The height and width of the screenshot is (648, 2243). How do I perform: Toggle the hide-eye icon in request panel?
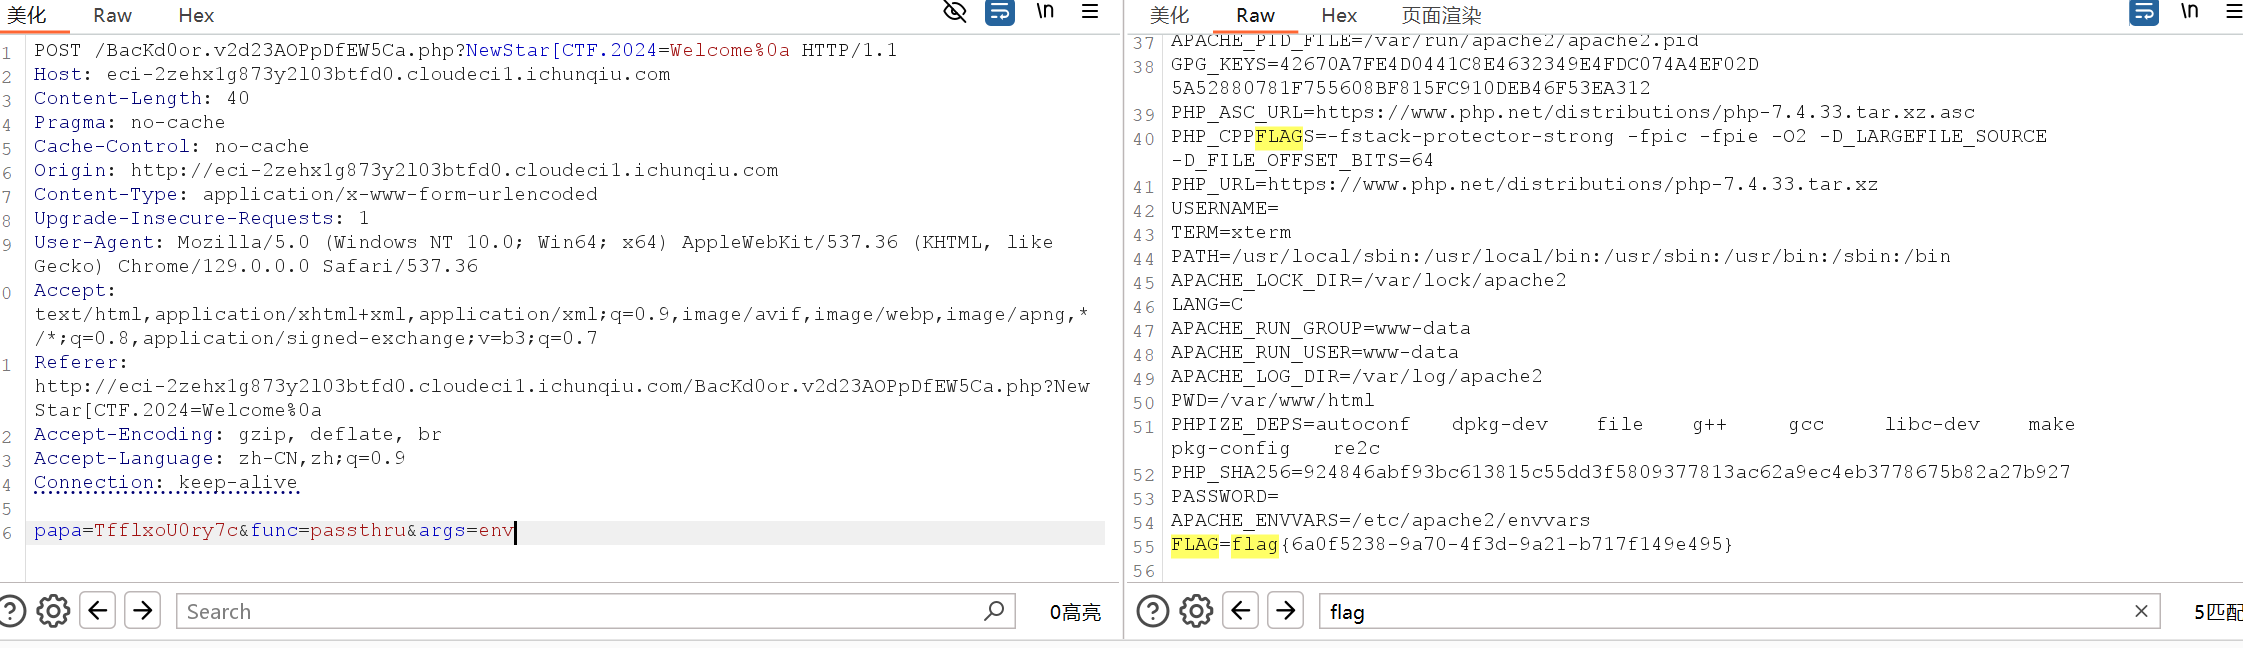click(955, 12)
